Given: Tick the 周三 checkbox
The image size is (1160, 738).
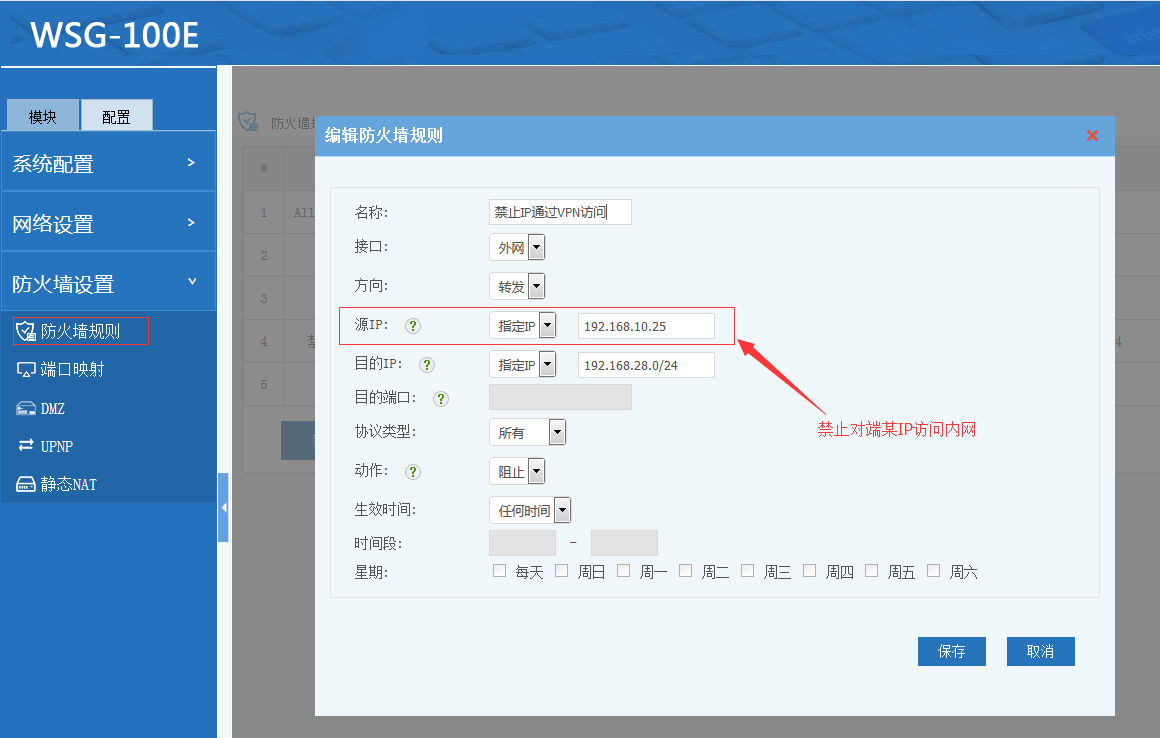Looking at the screenshot, I should (x=747, y=571).
